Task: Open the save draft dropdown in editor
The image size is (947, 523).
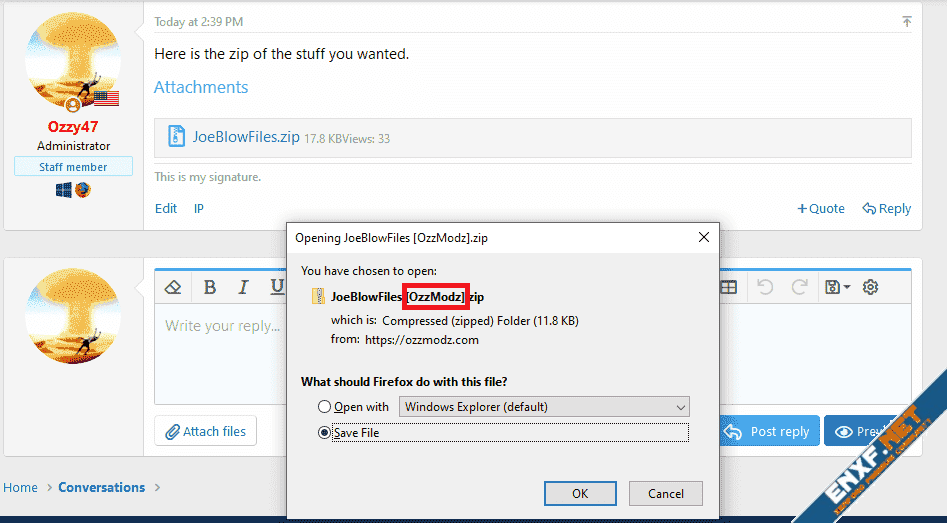Action: point(837,288)
